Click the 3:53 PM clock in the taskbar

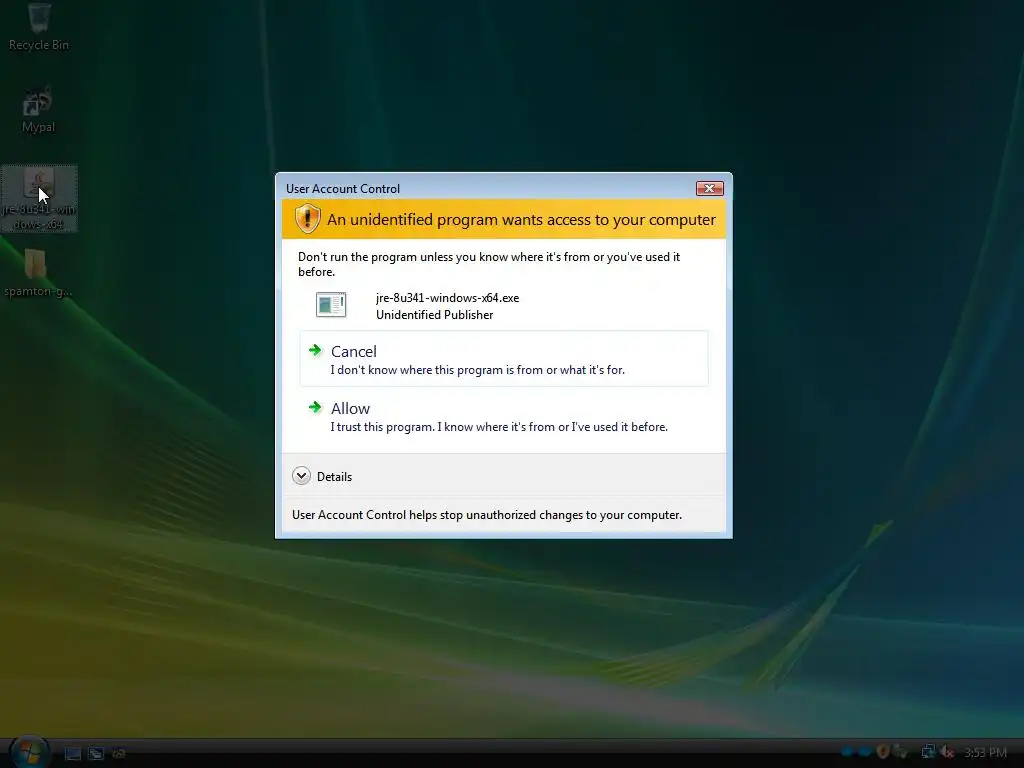pos(985,753)
